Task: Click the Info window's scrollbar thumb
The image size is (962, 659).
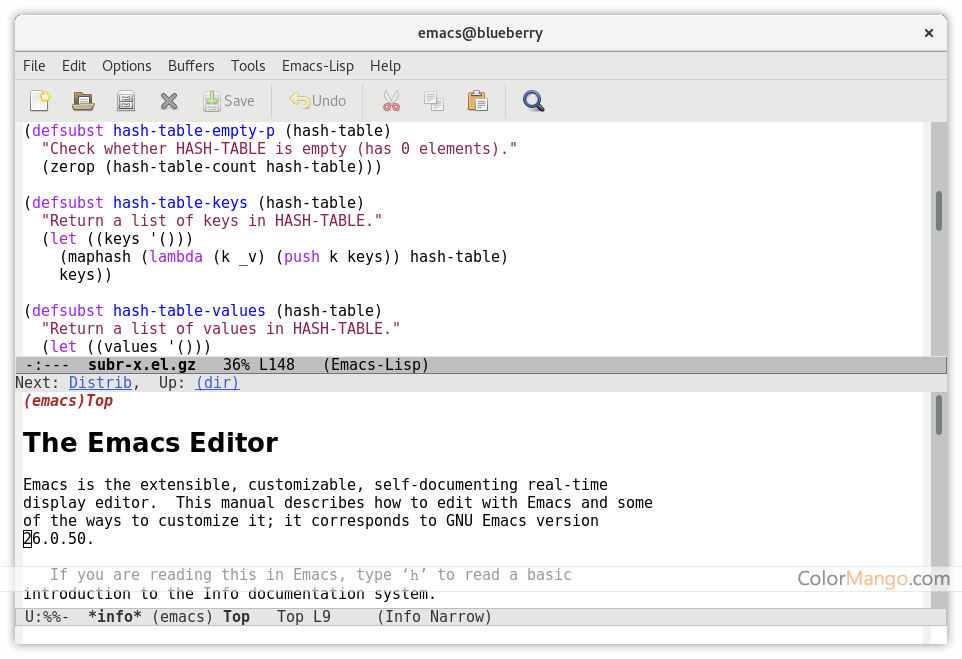Action: (939, 415)
